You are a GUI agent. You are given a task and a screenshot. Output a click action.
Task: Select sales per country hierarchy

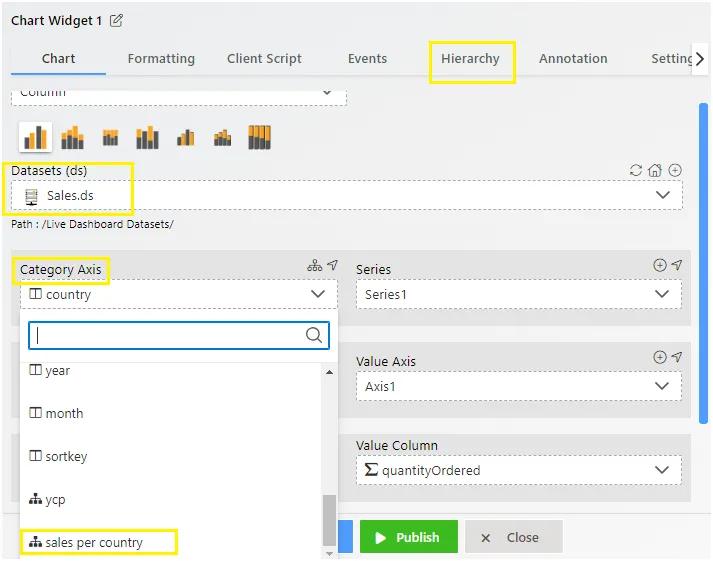tap(171, 542)
